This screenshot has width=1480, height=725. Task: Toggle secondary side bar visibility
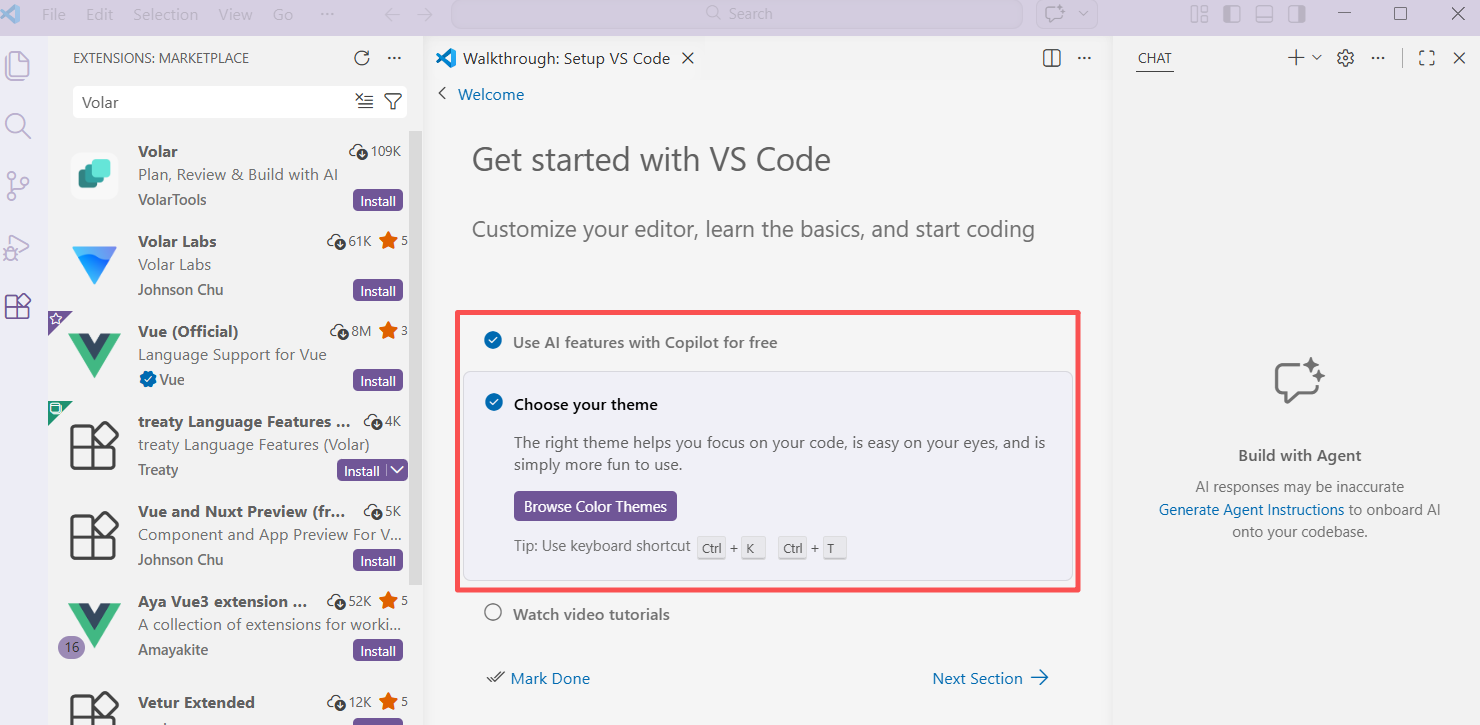1297,14
